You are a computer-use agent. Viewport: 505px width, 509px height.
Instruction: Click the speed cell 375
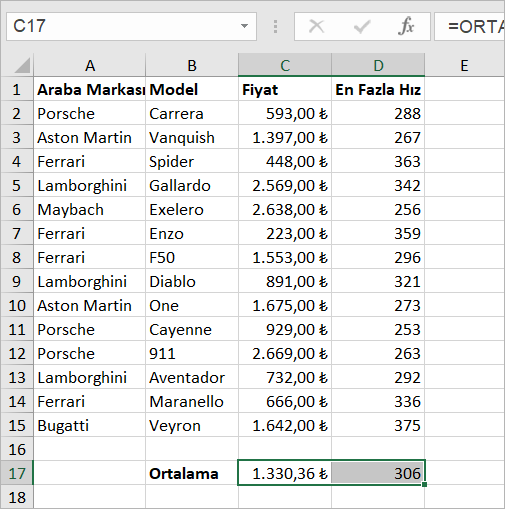[x=378, y=425]
